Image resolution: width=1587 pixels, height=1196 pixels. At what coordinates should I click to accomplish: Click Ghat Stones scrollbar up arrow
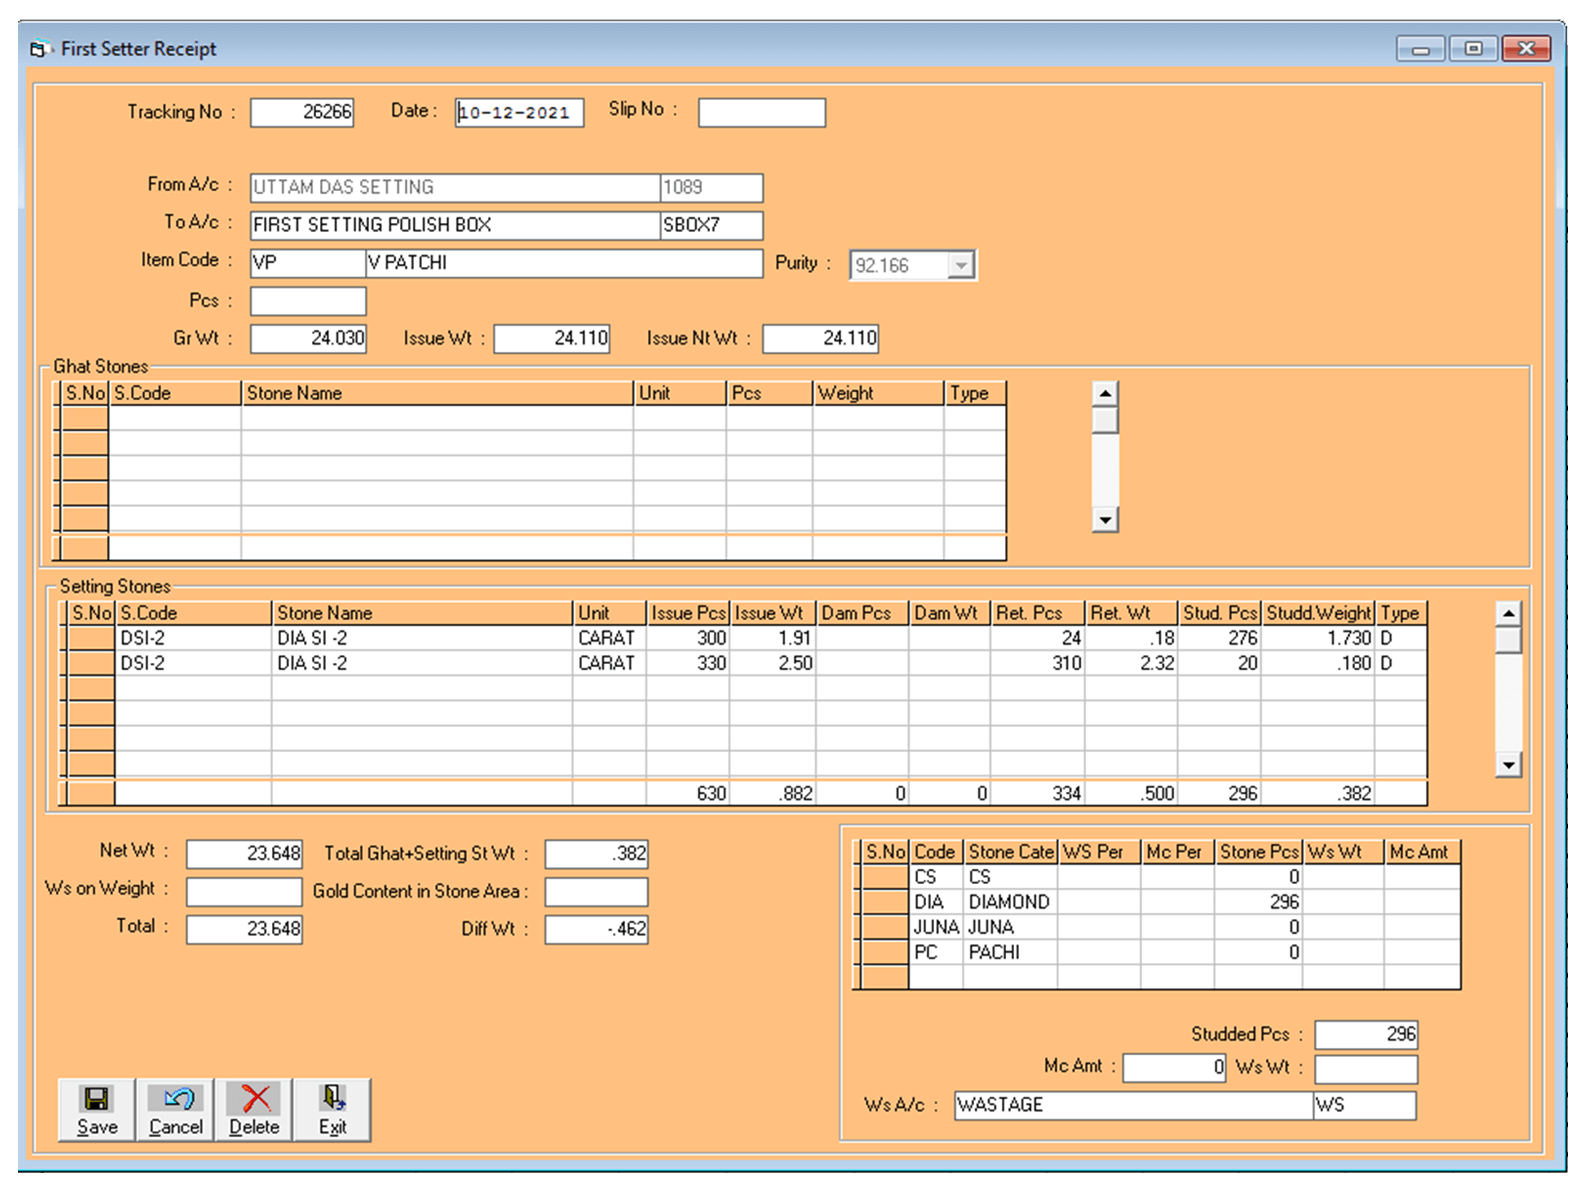coord(1105,394)
